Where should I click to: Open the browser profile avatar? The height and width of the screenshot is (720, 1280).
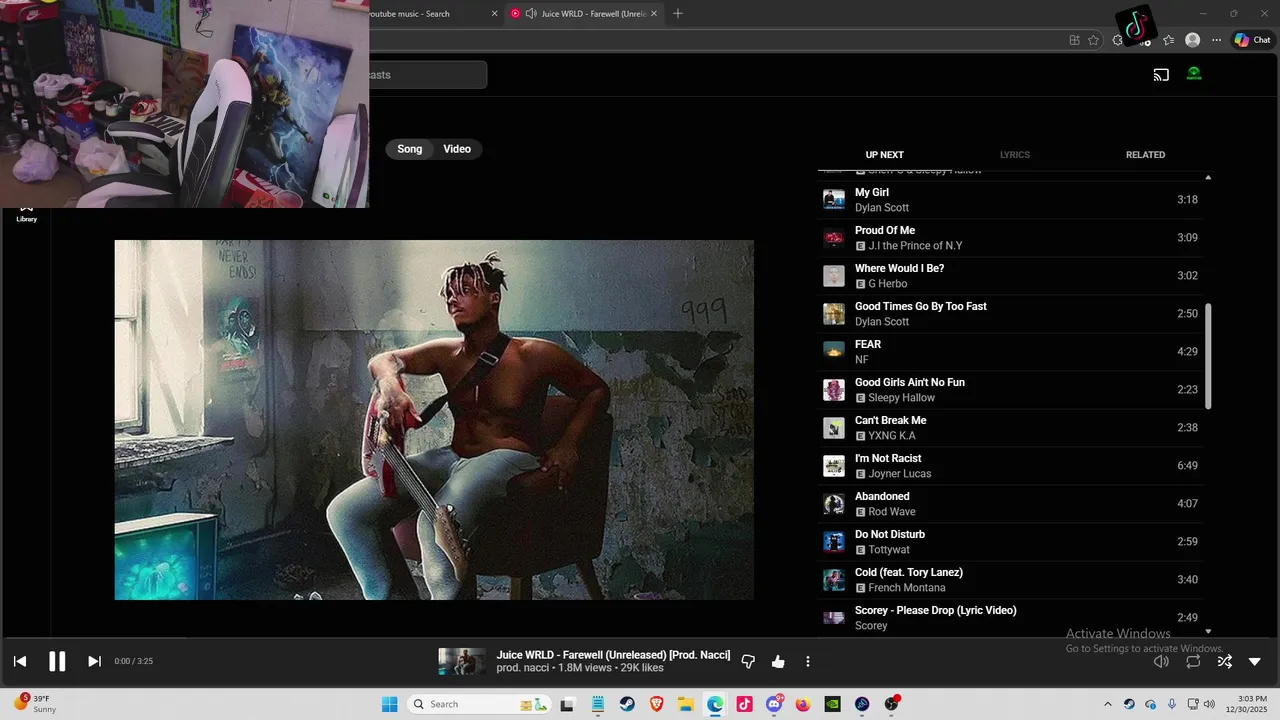(x=1192, y=40)
